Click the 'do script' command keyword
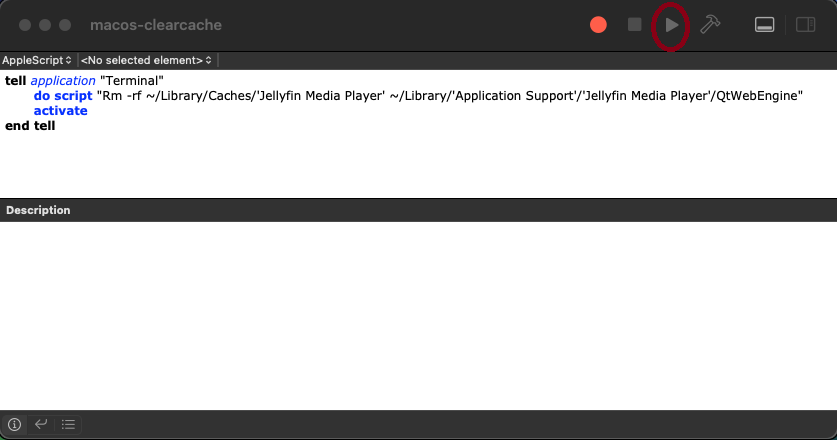 [62, 96]
